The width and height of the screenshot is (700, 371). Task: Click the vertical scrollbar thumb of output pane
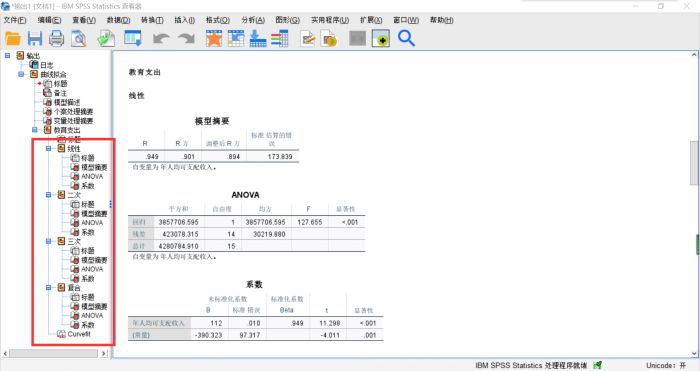tap(694, 163)
